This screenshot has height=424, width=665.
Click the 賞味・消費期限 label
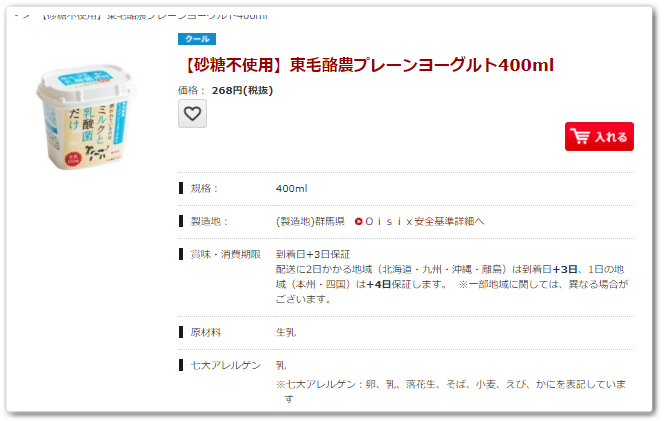coord(226,254)
